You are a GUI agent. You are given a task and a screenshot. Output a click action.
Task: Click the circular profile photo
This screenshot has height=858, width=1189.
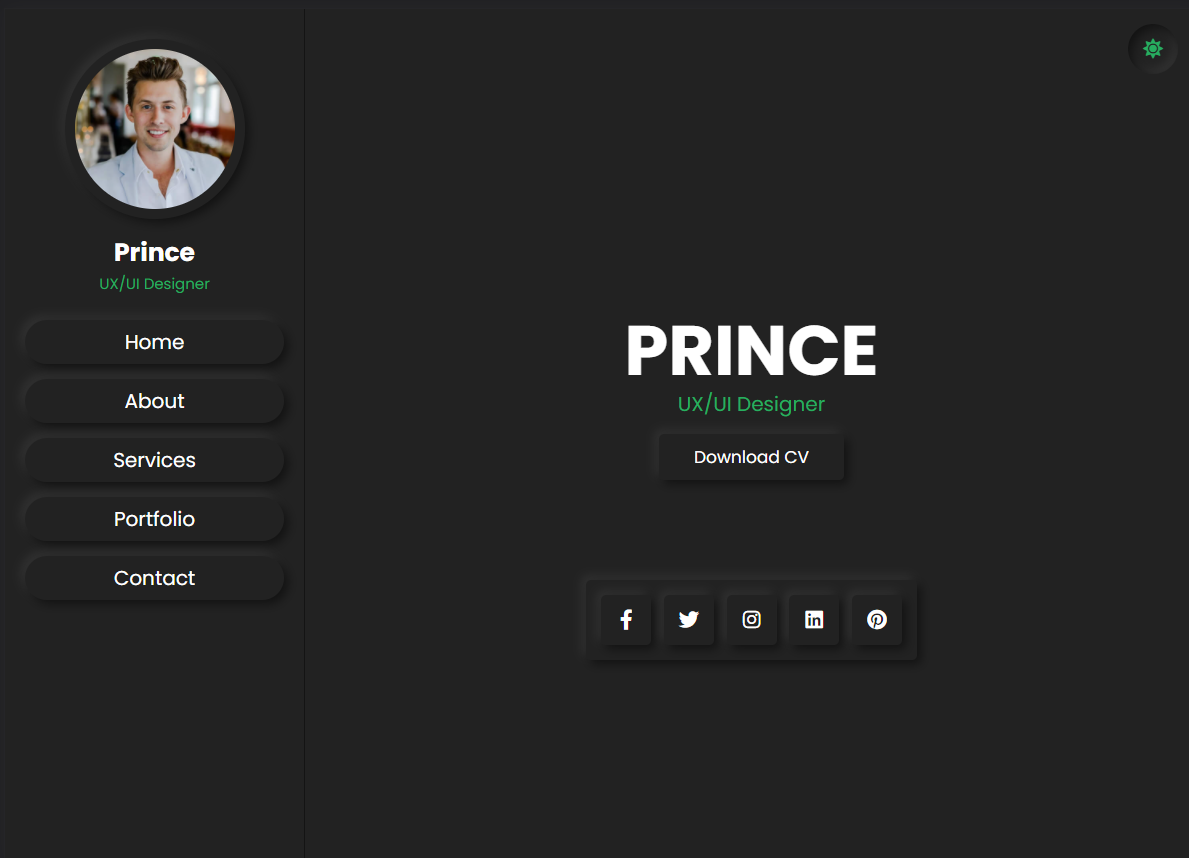(x=155, y=129)
